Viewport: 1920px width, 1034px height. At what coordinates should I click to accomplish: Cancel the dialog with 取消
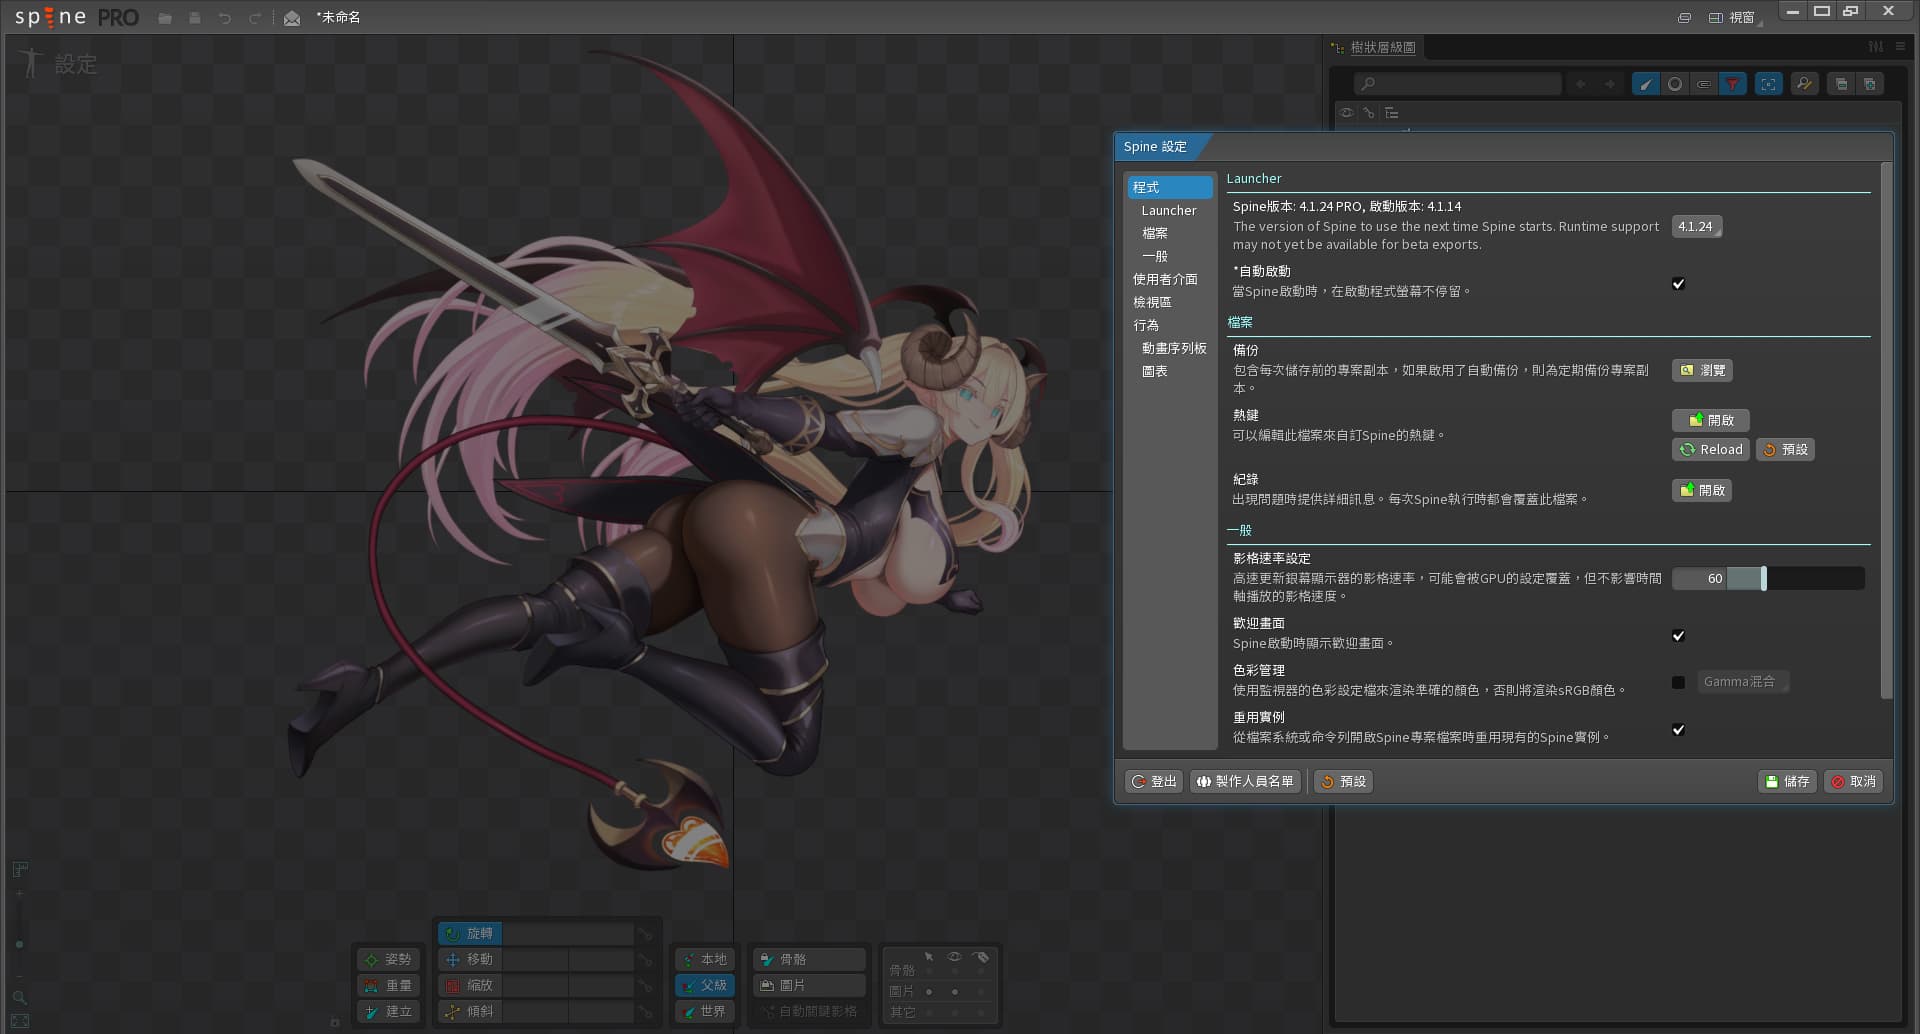pos(1853,781)
